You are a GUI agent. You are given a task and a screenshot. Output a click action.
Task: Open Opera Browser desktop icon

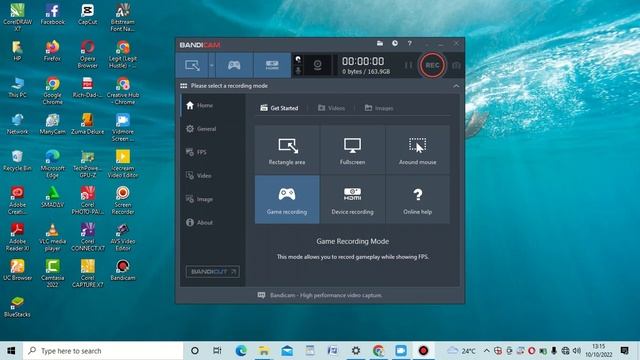[87, 53]
